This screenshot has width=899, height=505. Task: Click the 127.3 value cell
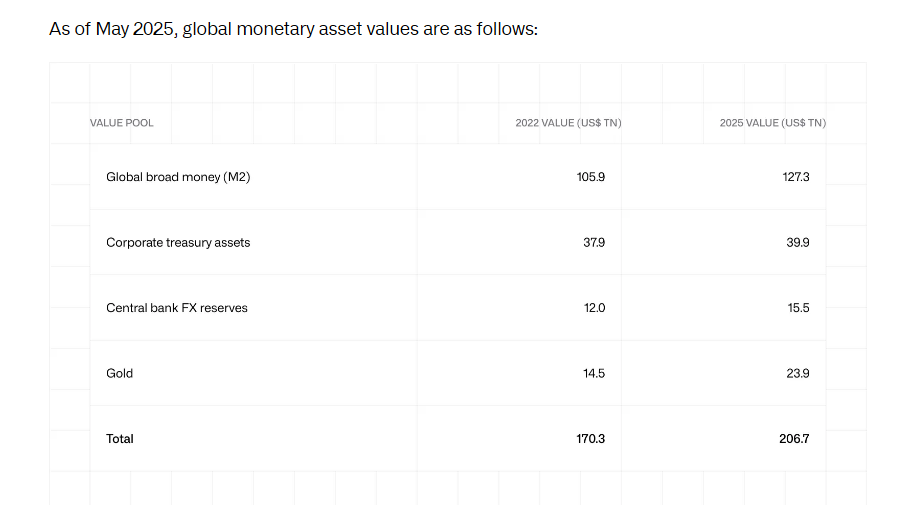click(x=798, y=177)
